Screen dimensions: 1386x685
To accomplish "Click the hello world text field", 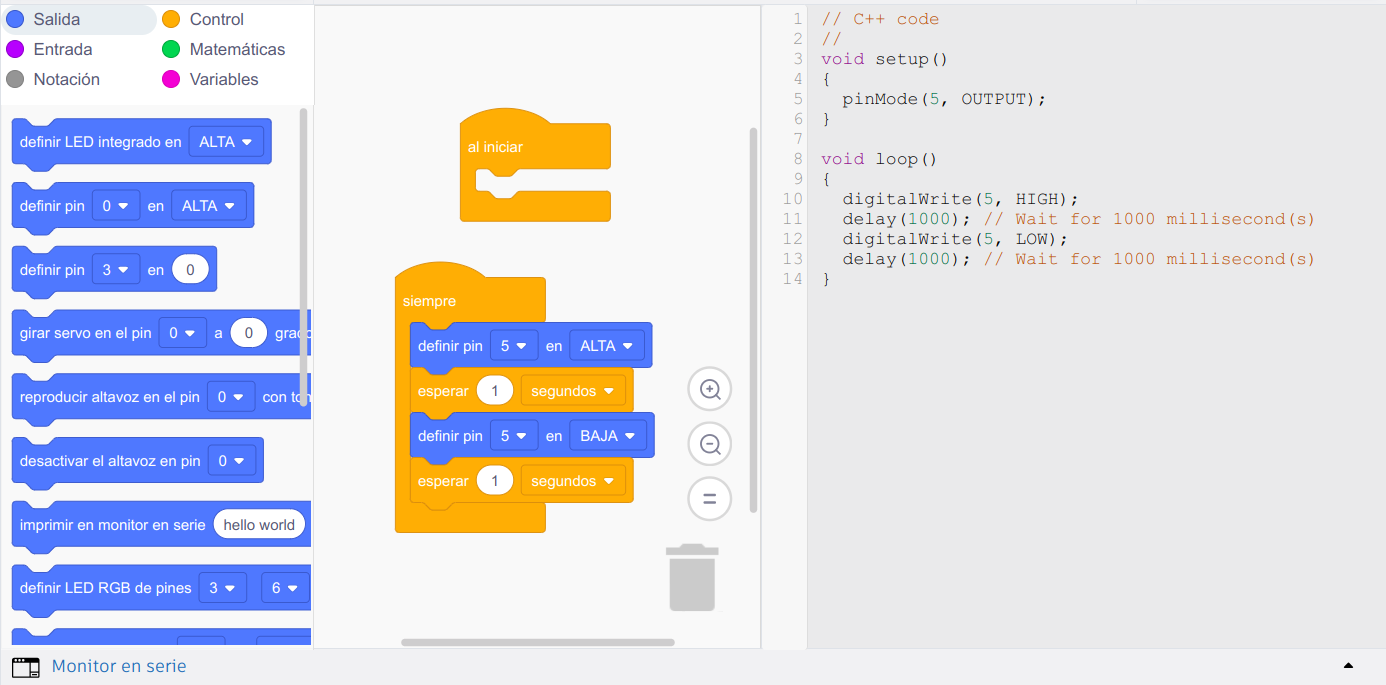I will [x=259, y=525].
